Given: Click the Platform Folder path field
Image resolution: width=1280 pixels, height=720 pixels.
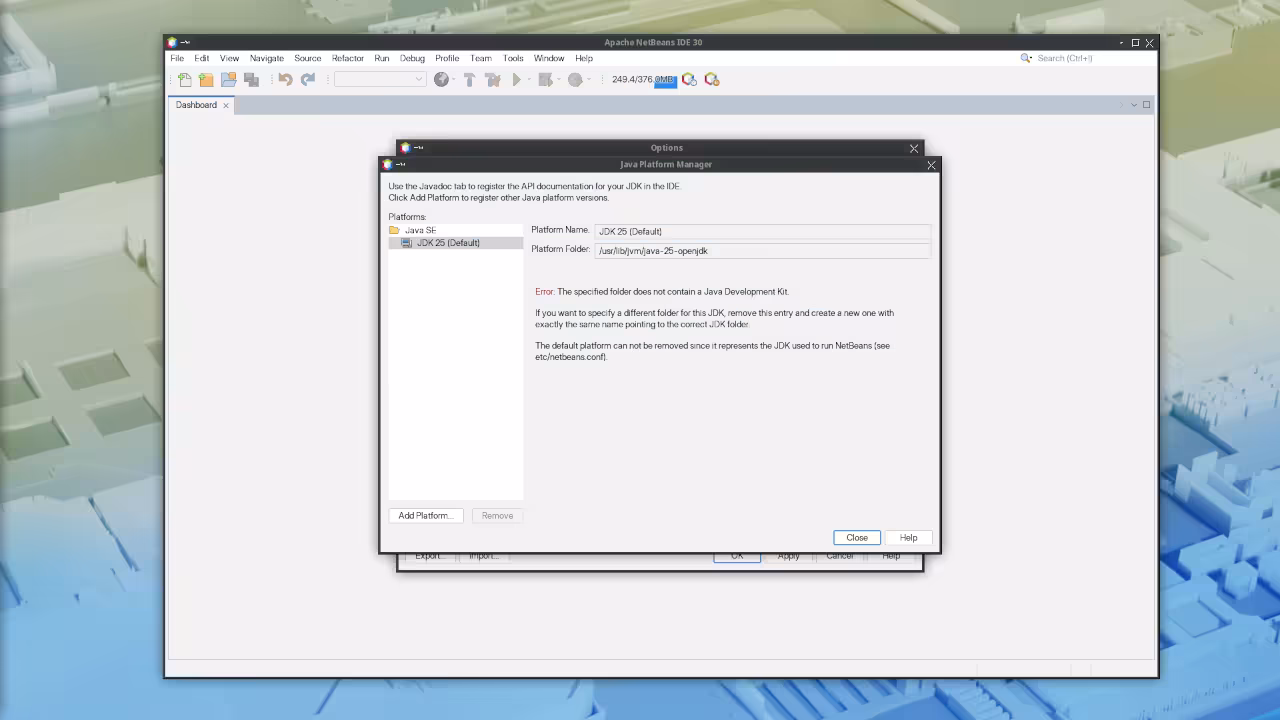Looking at the screenshot, I should point(762,251).
